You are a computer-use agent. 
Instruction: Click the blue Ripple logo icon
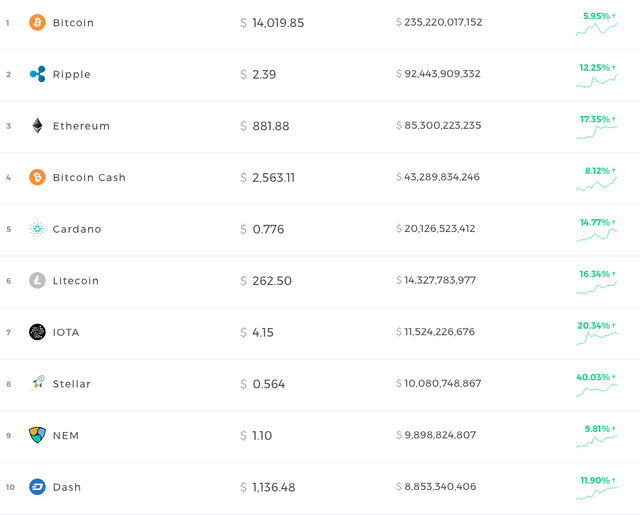[37, 74]
